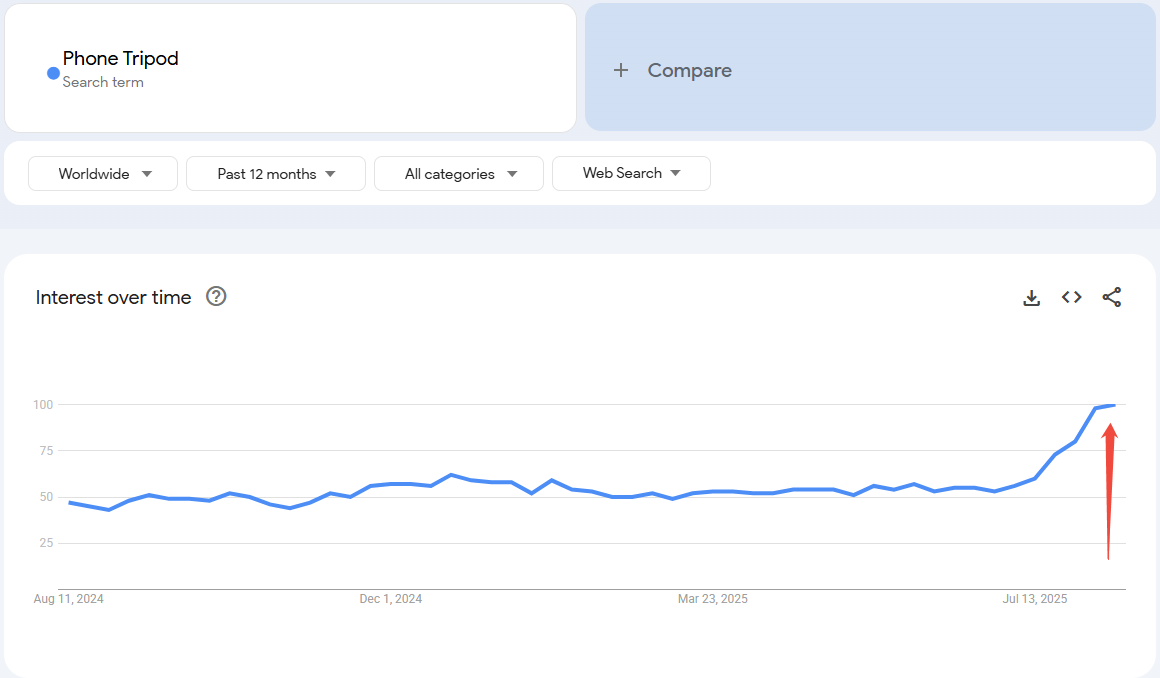This screenshot has width=1160, height=678.
Task: Click the angle brackets icon in chart header
Action: click(1071, 297)
